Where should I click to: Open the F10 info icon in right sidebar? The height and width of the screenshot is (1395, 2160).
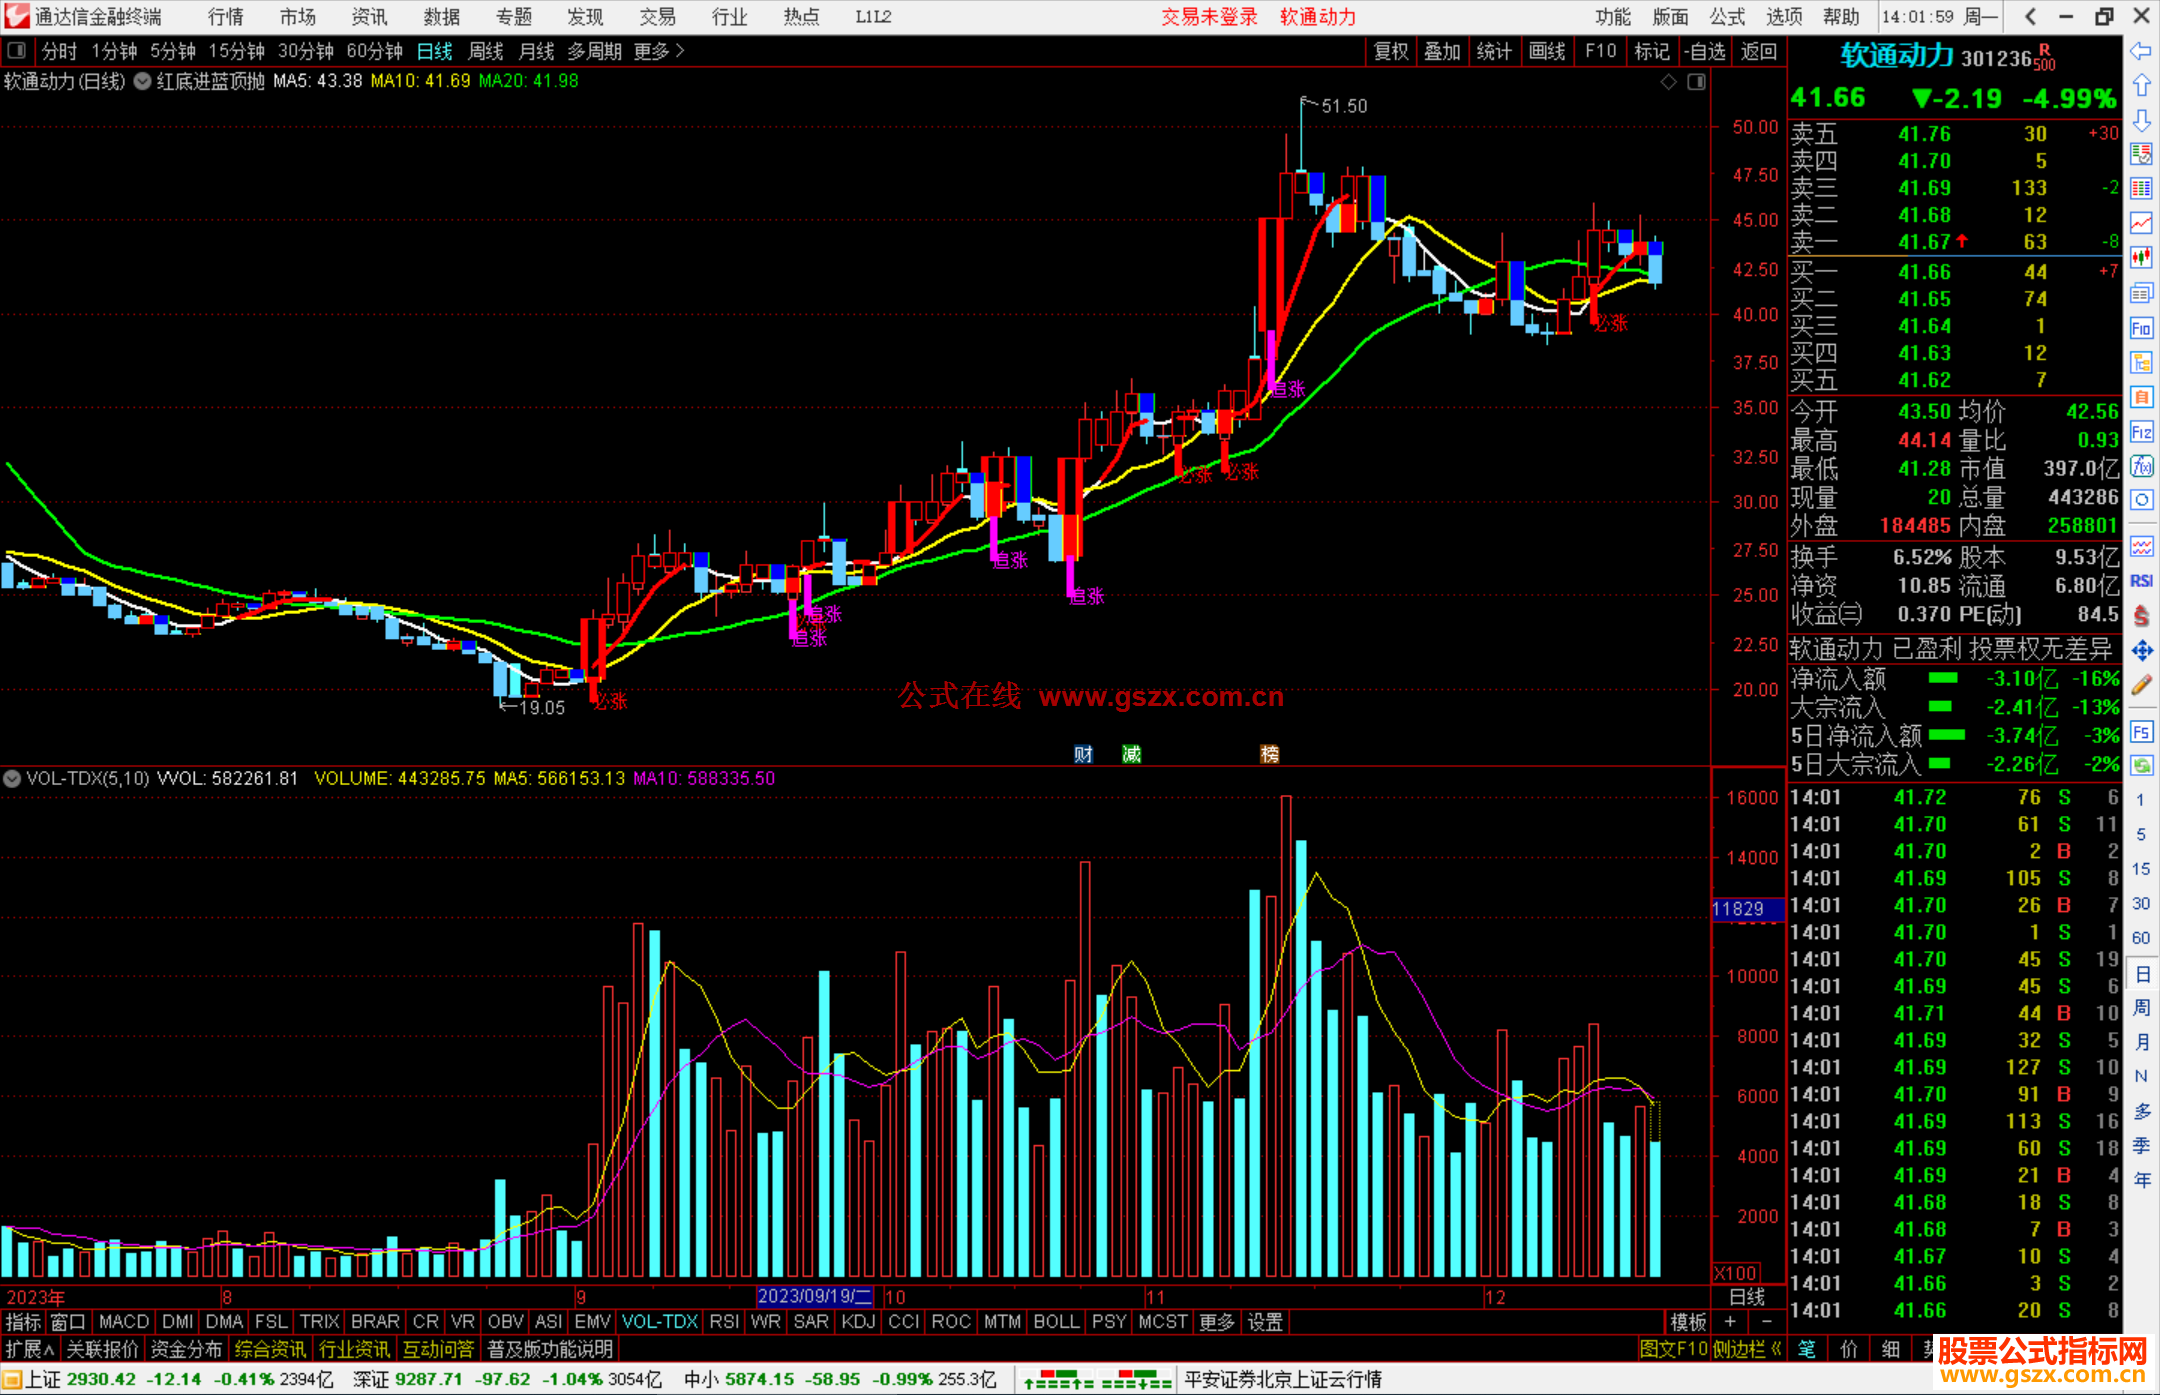(x=2141, y=328)
